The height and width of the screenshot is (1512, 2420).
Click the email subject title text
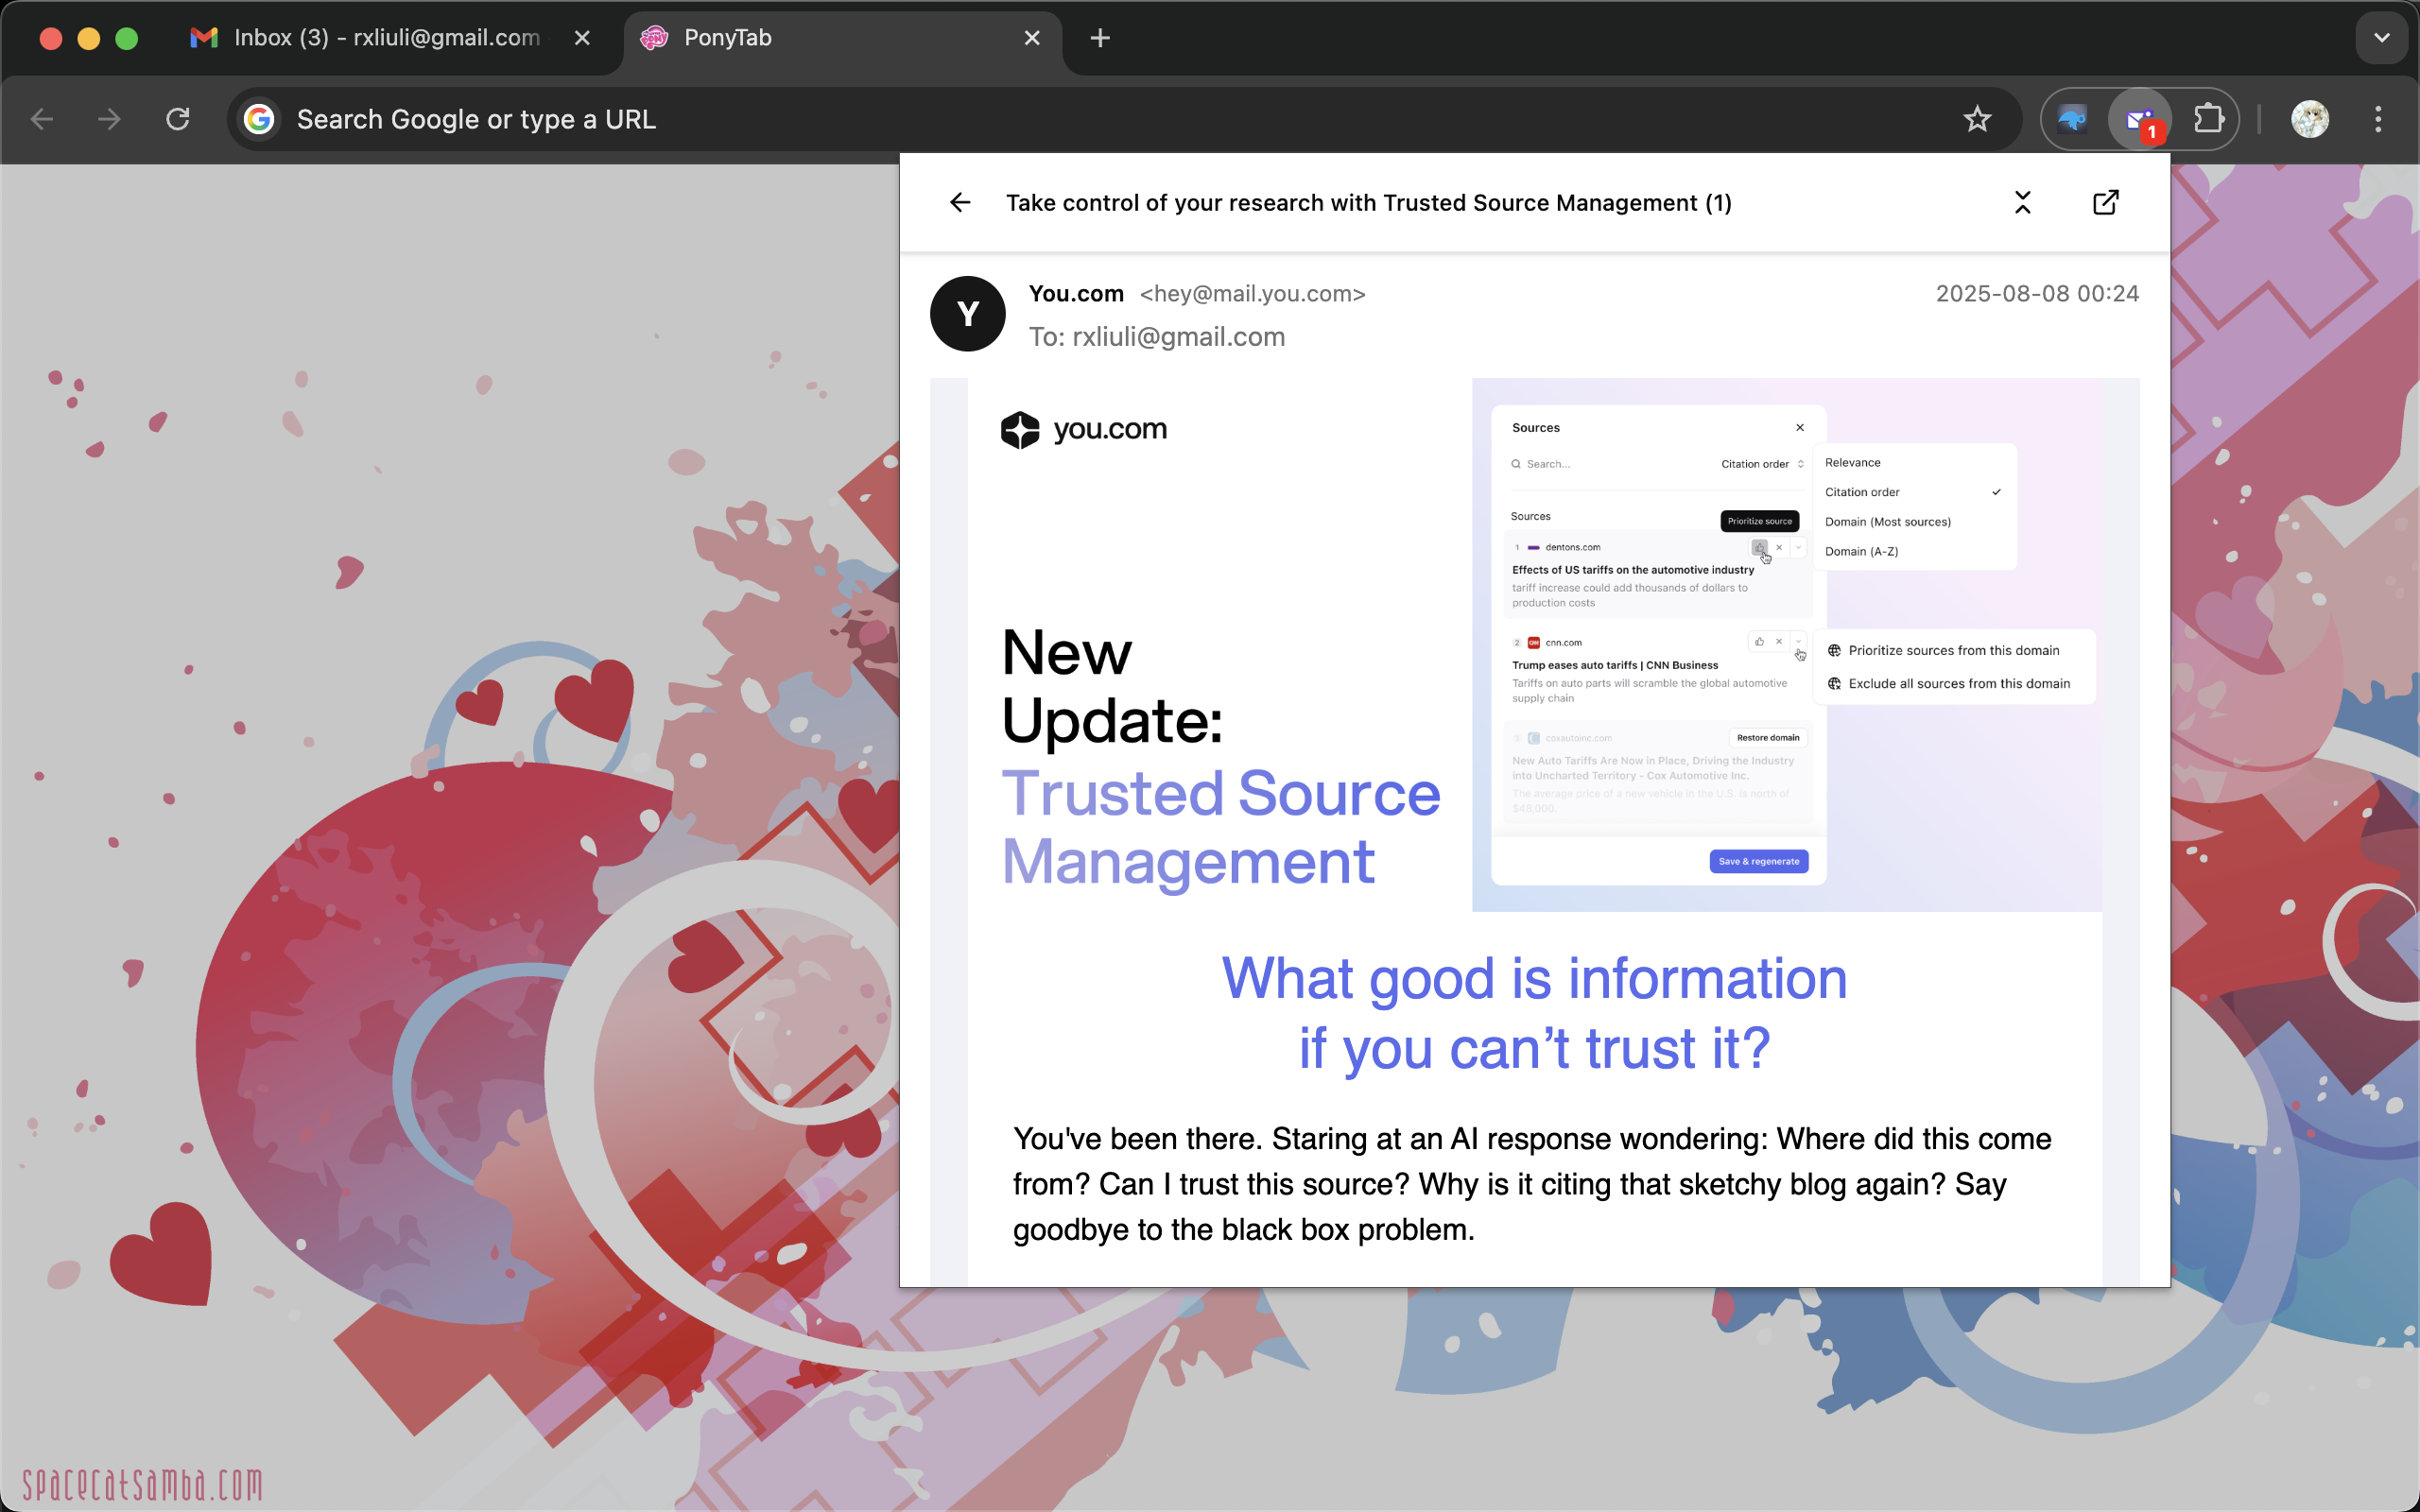pos(1368,203)
